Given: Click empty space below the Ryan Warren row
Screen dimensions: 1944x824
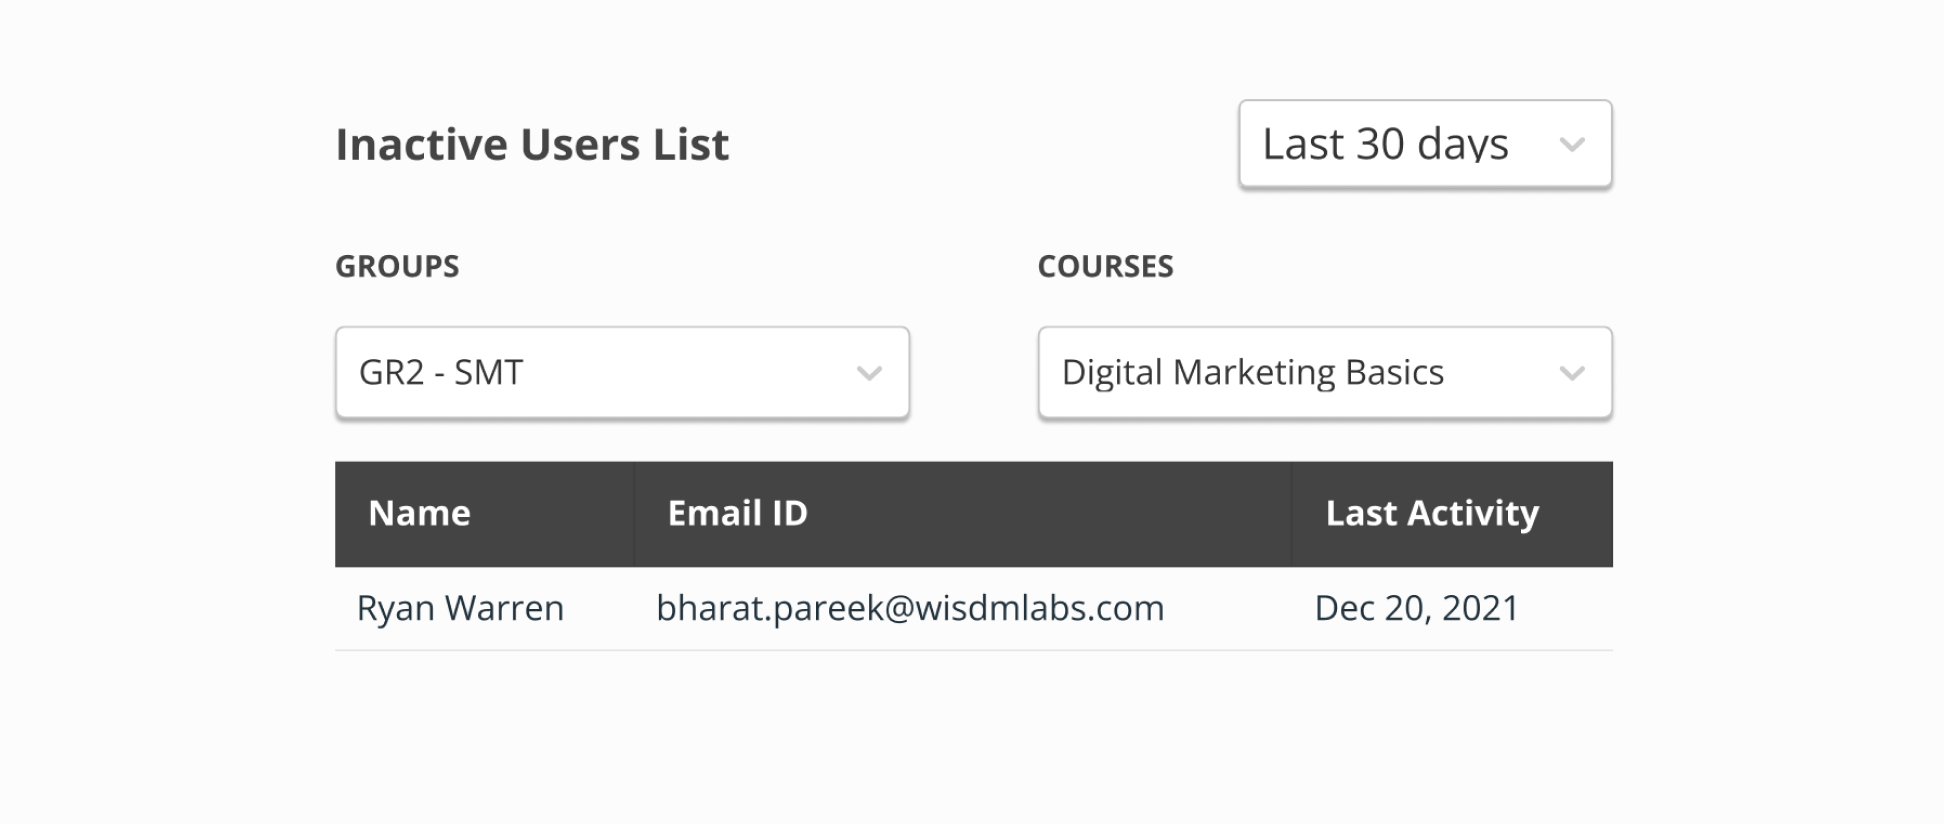Looking at the screenshot, I should (972, 730).
